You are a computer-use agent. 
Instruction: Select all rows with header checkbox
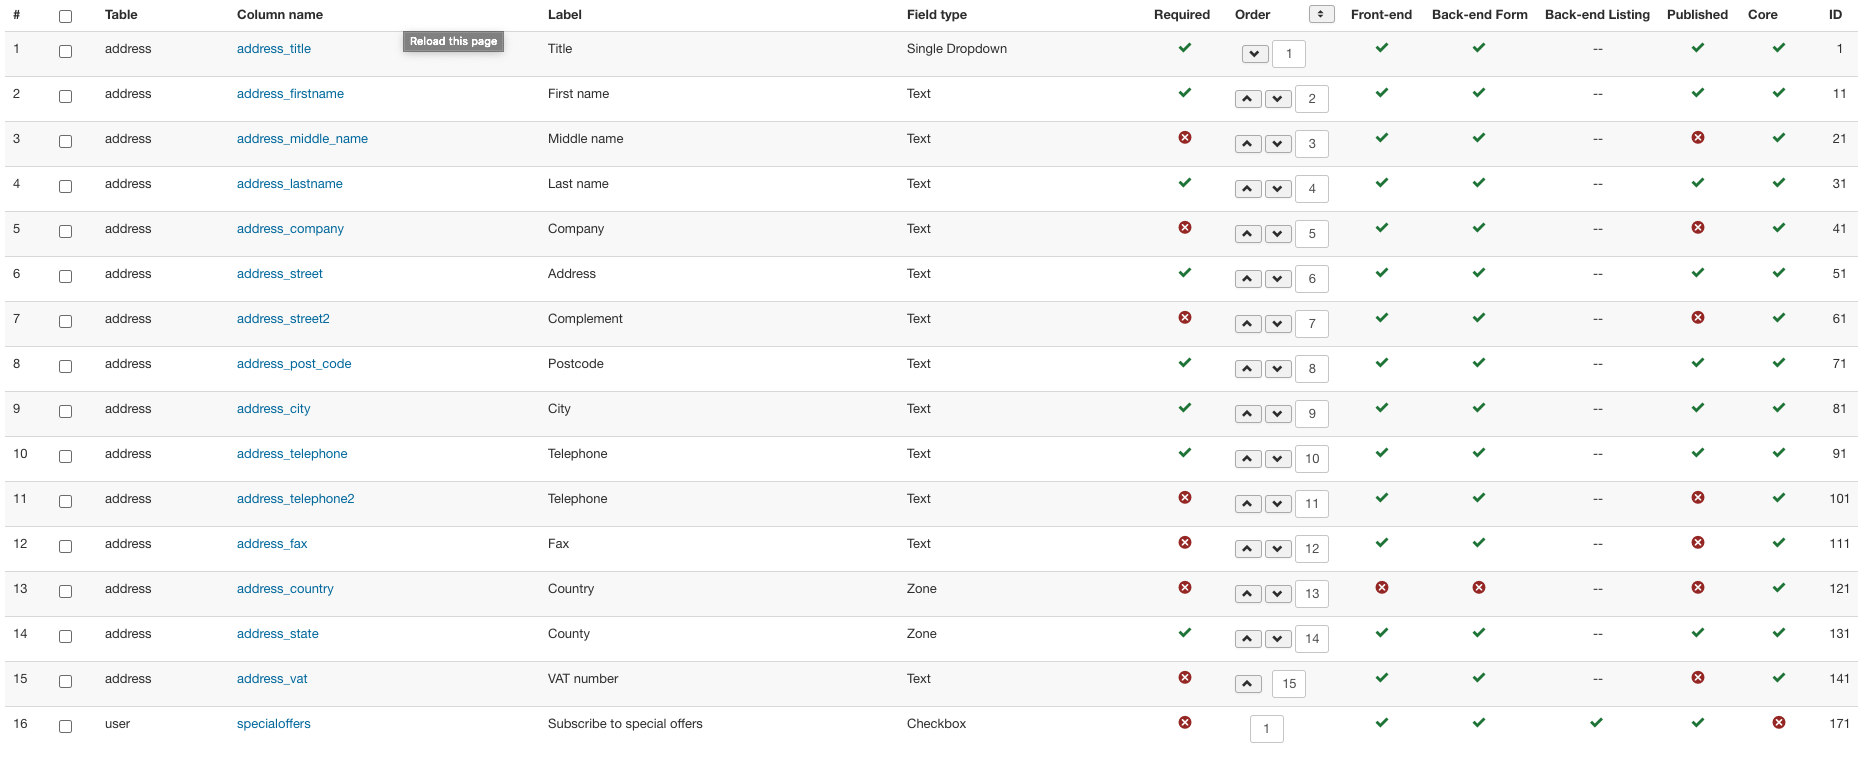[x=66, y=16]
